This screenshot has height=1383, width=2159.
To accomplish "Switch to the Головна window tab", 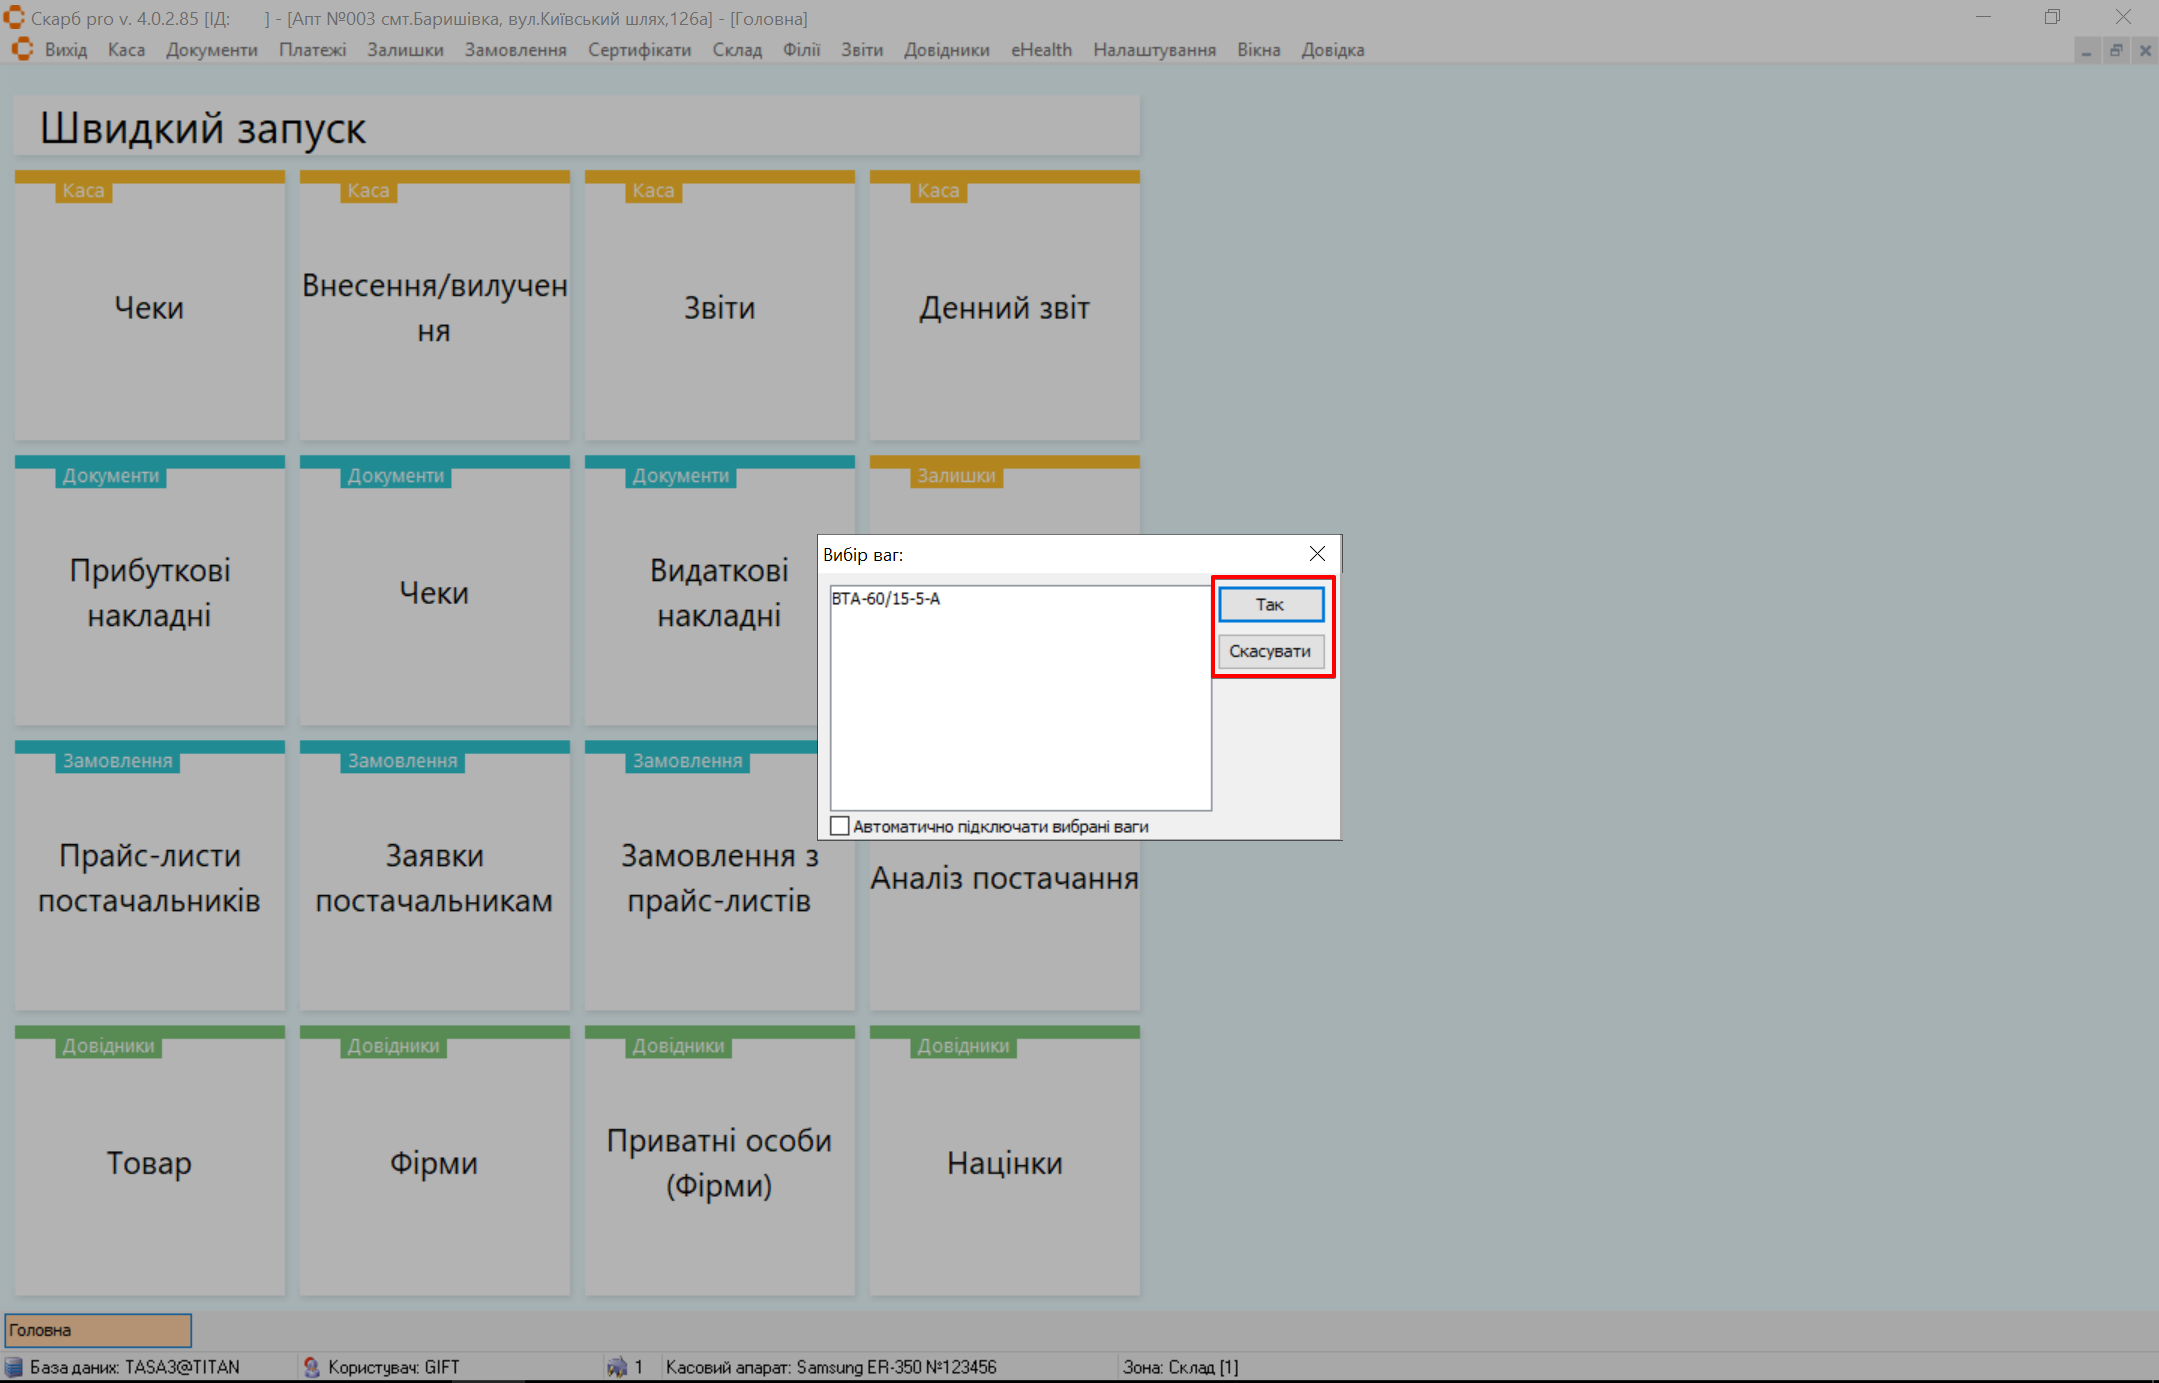I will (x=98, y=1330).
